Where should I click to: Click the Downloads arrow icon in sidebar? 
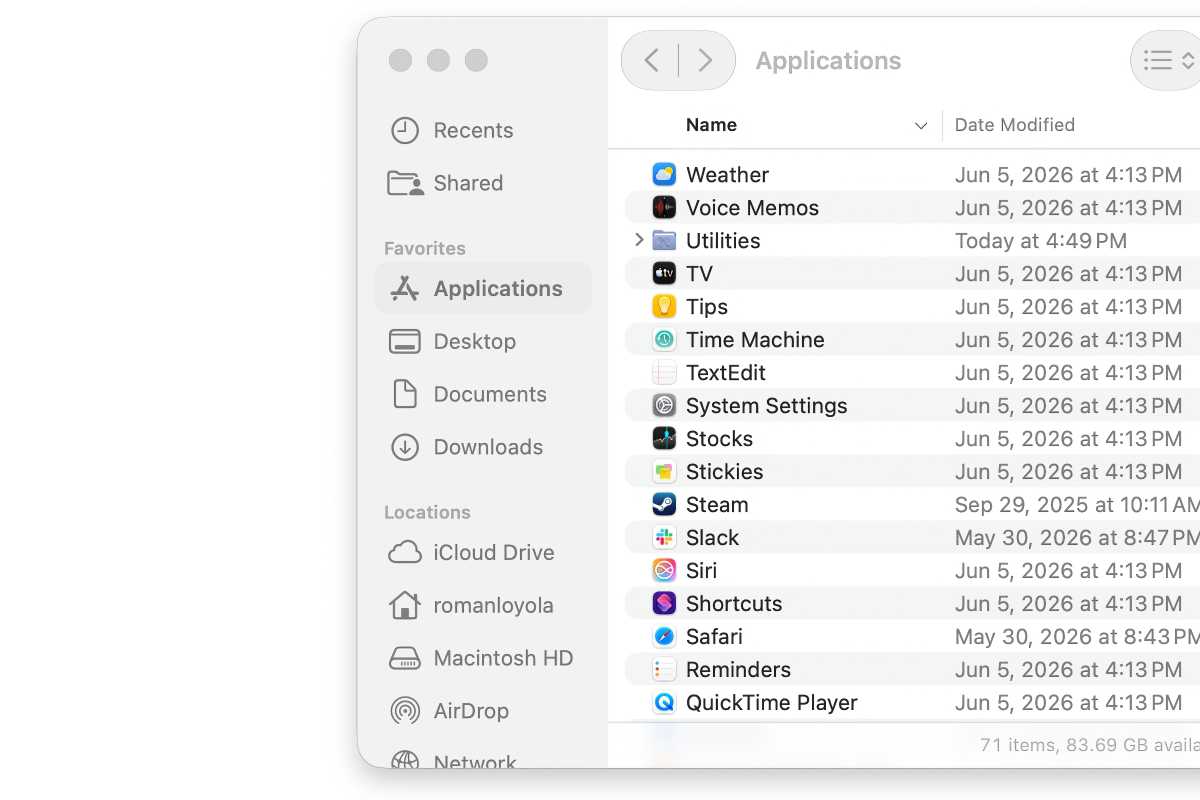(404, 447)
